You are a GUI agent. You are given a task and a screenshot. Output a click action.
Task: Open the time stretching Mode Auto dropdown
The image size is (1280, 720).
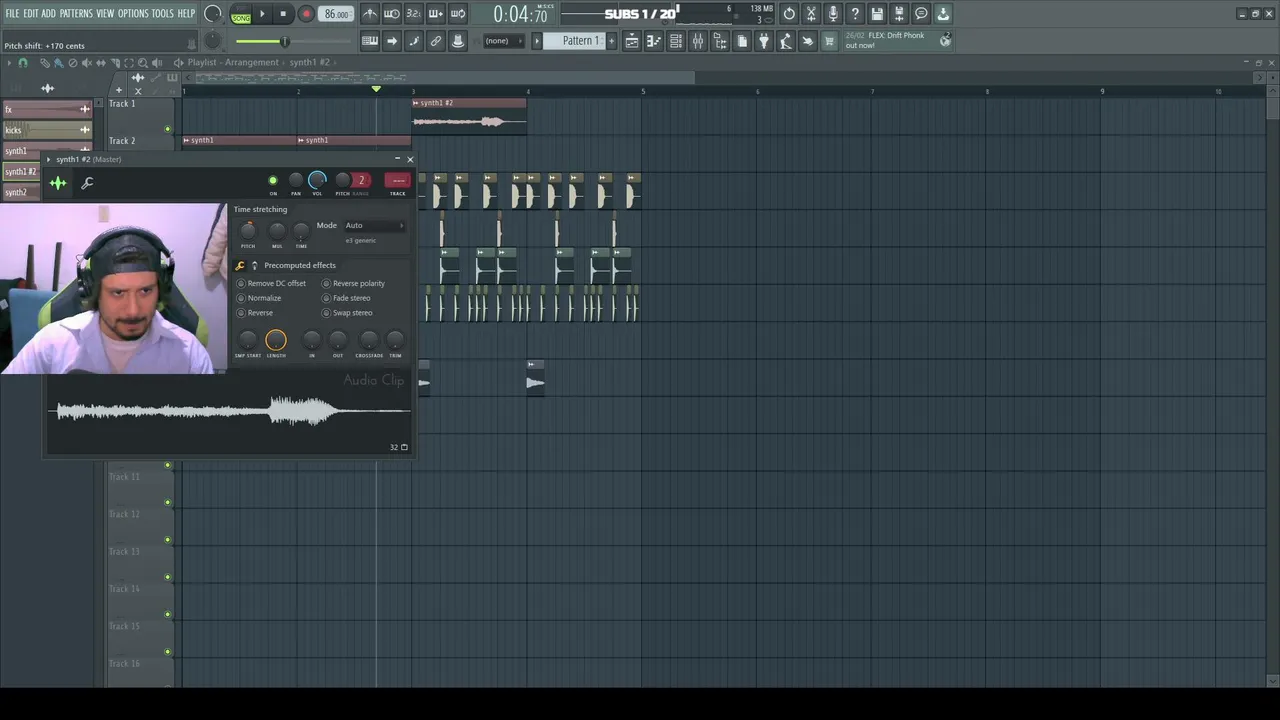(374, 225)
